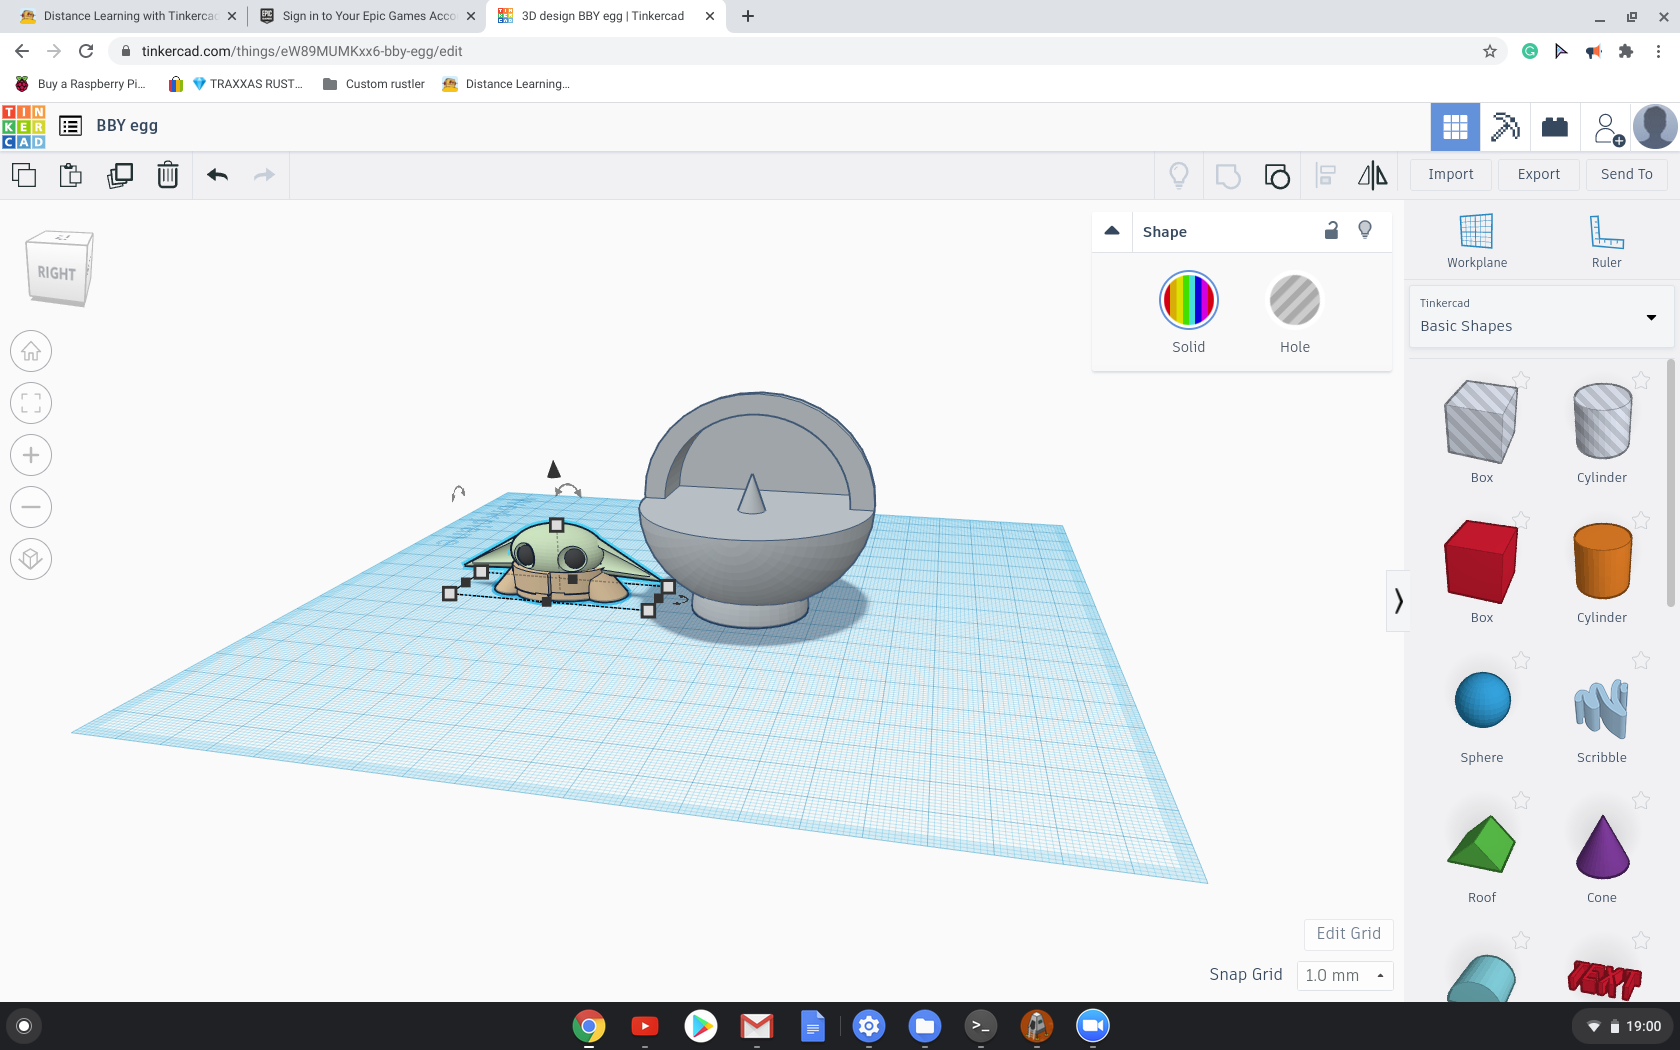Favorite the red Box shape star
This screenshot has height=1050, width=1680.
click(1521, 520)
